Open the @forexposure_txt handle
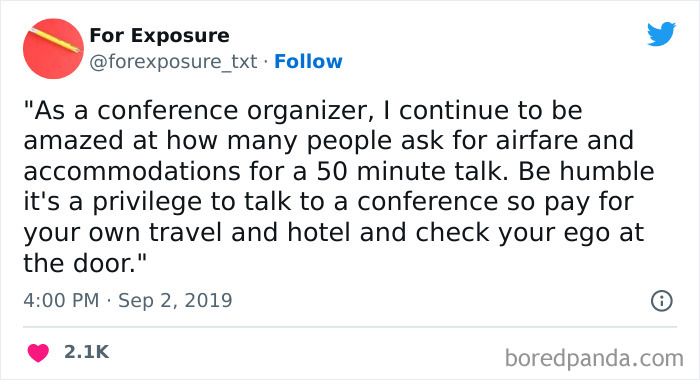This screenshot has width=700, height=380. pyautogui.click(x=173, y=62)
